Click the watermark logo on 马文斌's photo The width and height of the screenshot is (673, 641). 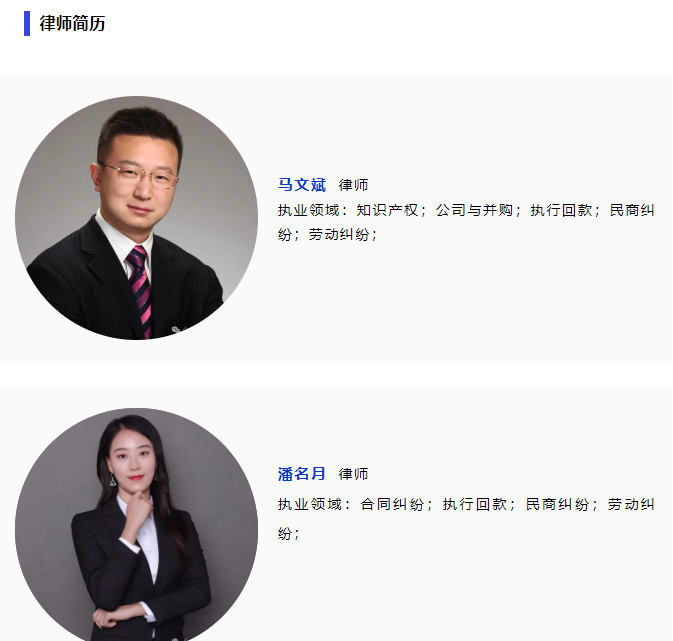tap(176, 330)
